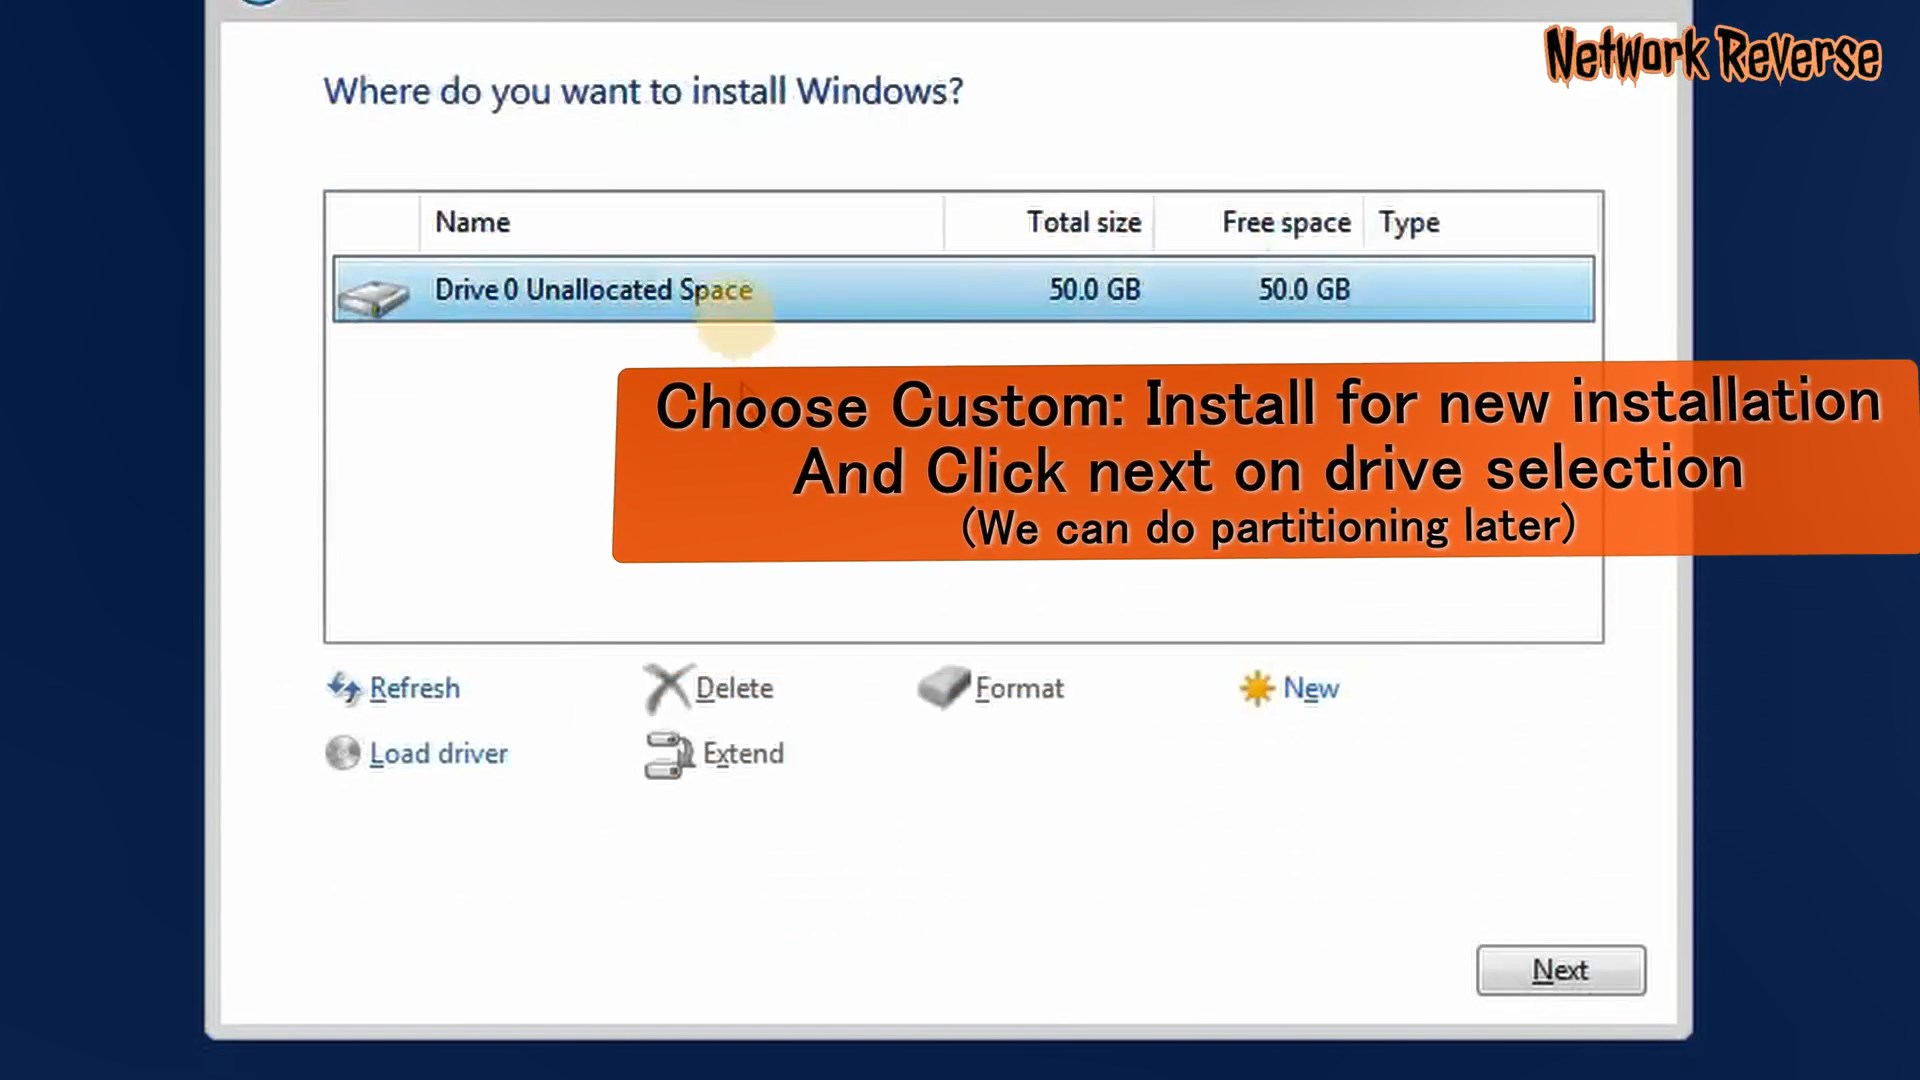Open the Load driver link

pyautogui.click(x=439, y=753)
